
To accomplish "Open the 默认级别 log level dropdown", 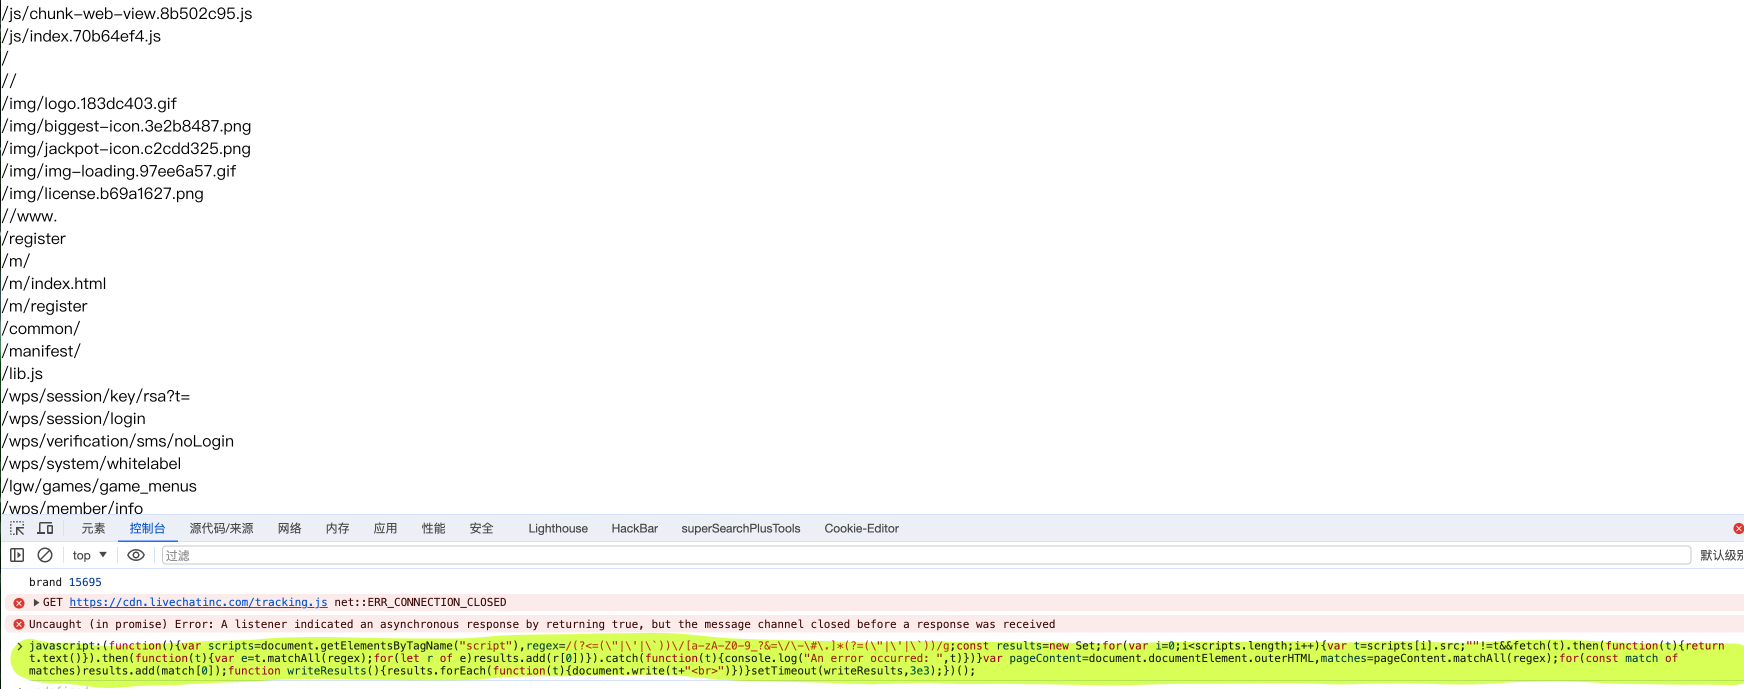I will 1720,555.
